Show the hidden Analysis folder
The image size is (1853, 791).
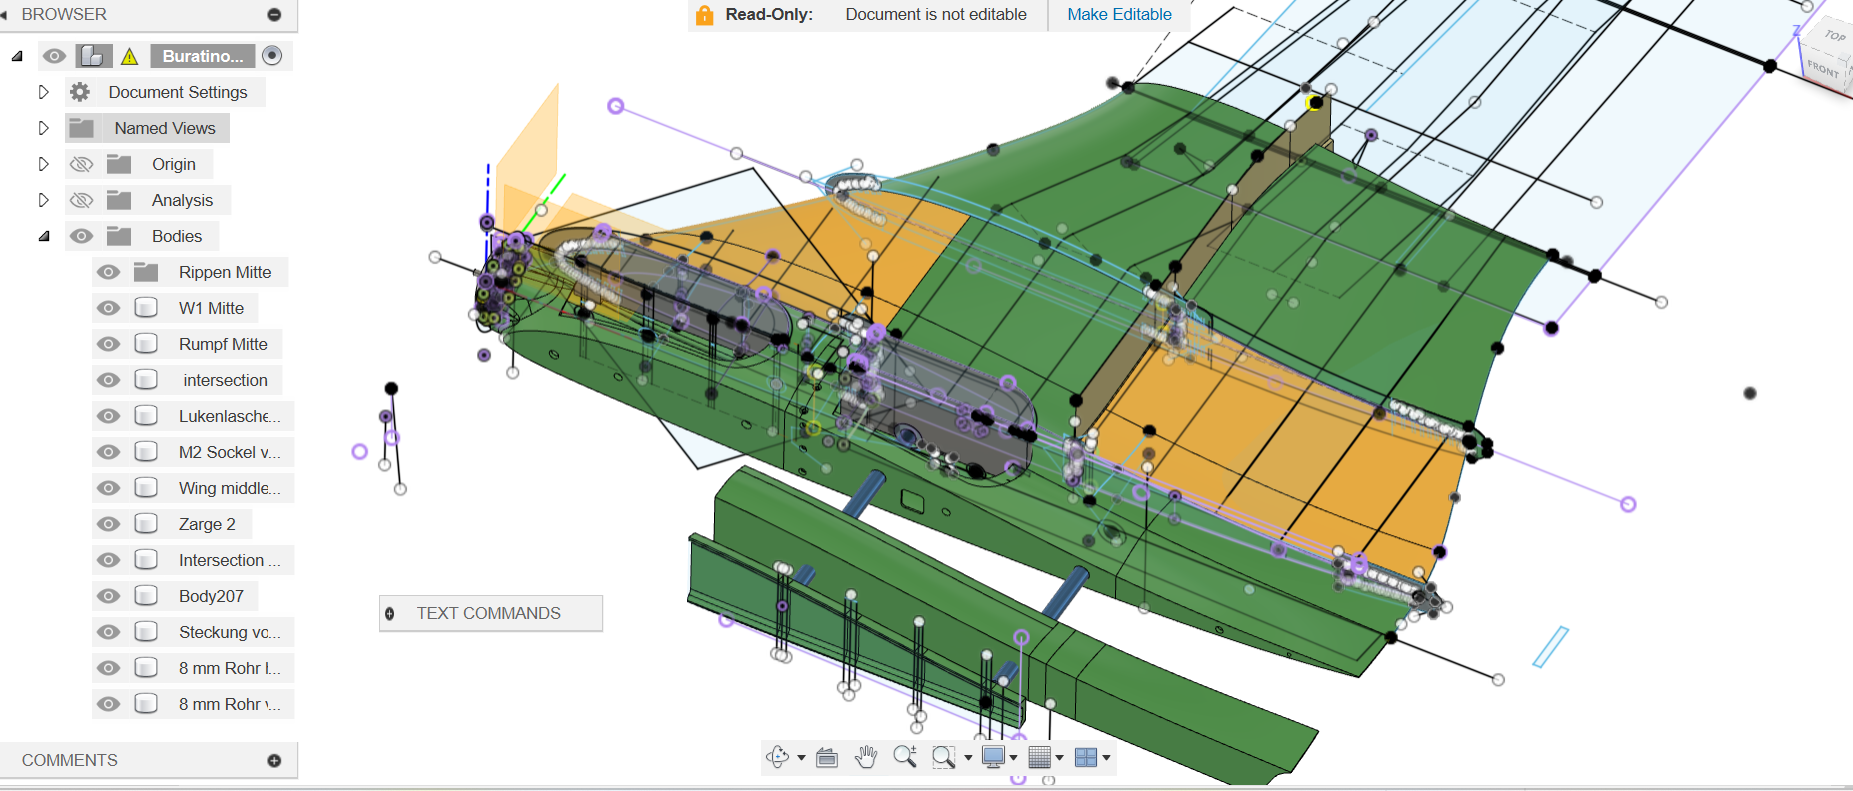[x=82, y=200]
